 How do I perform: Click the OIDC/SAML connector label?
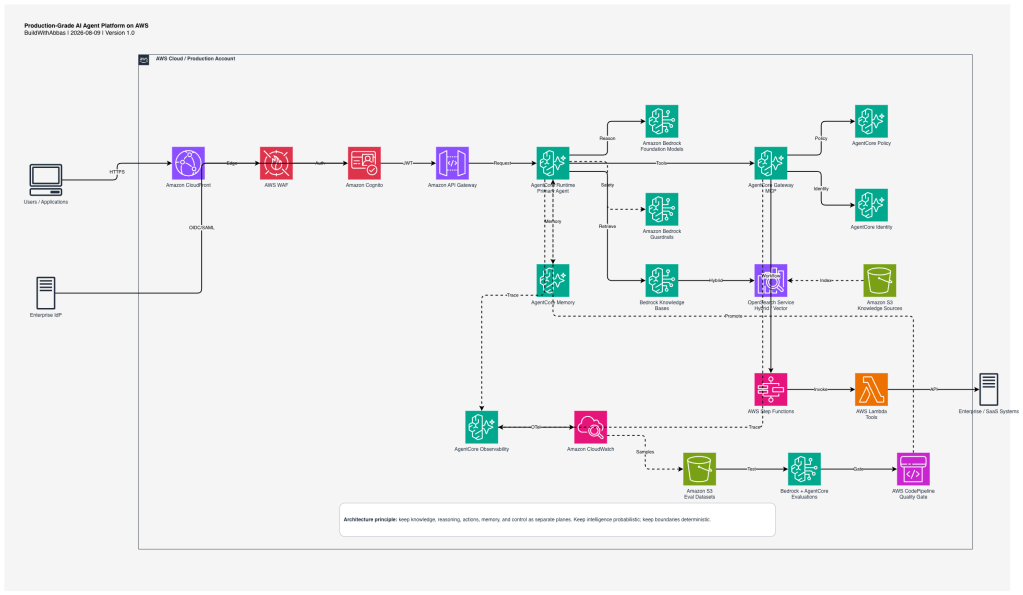point(202,228)
